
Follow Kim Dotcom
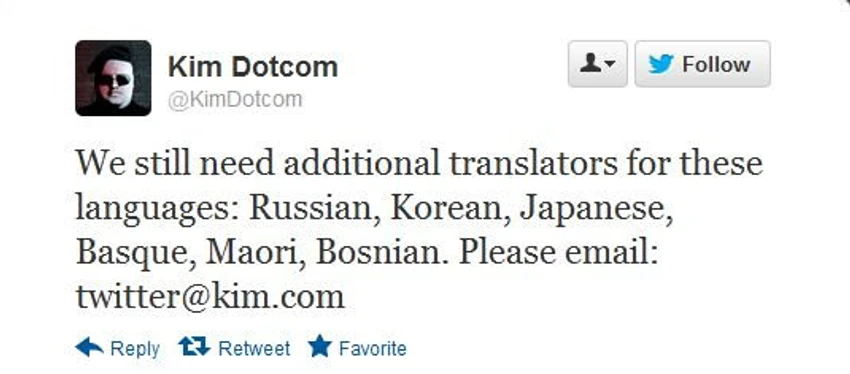tap(703, 64)
